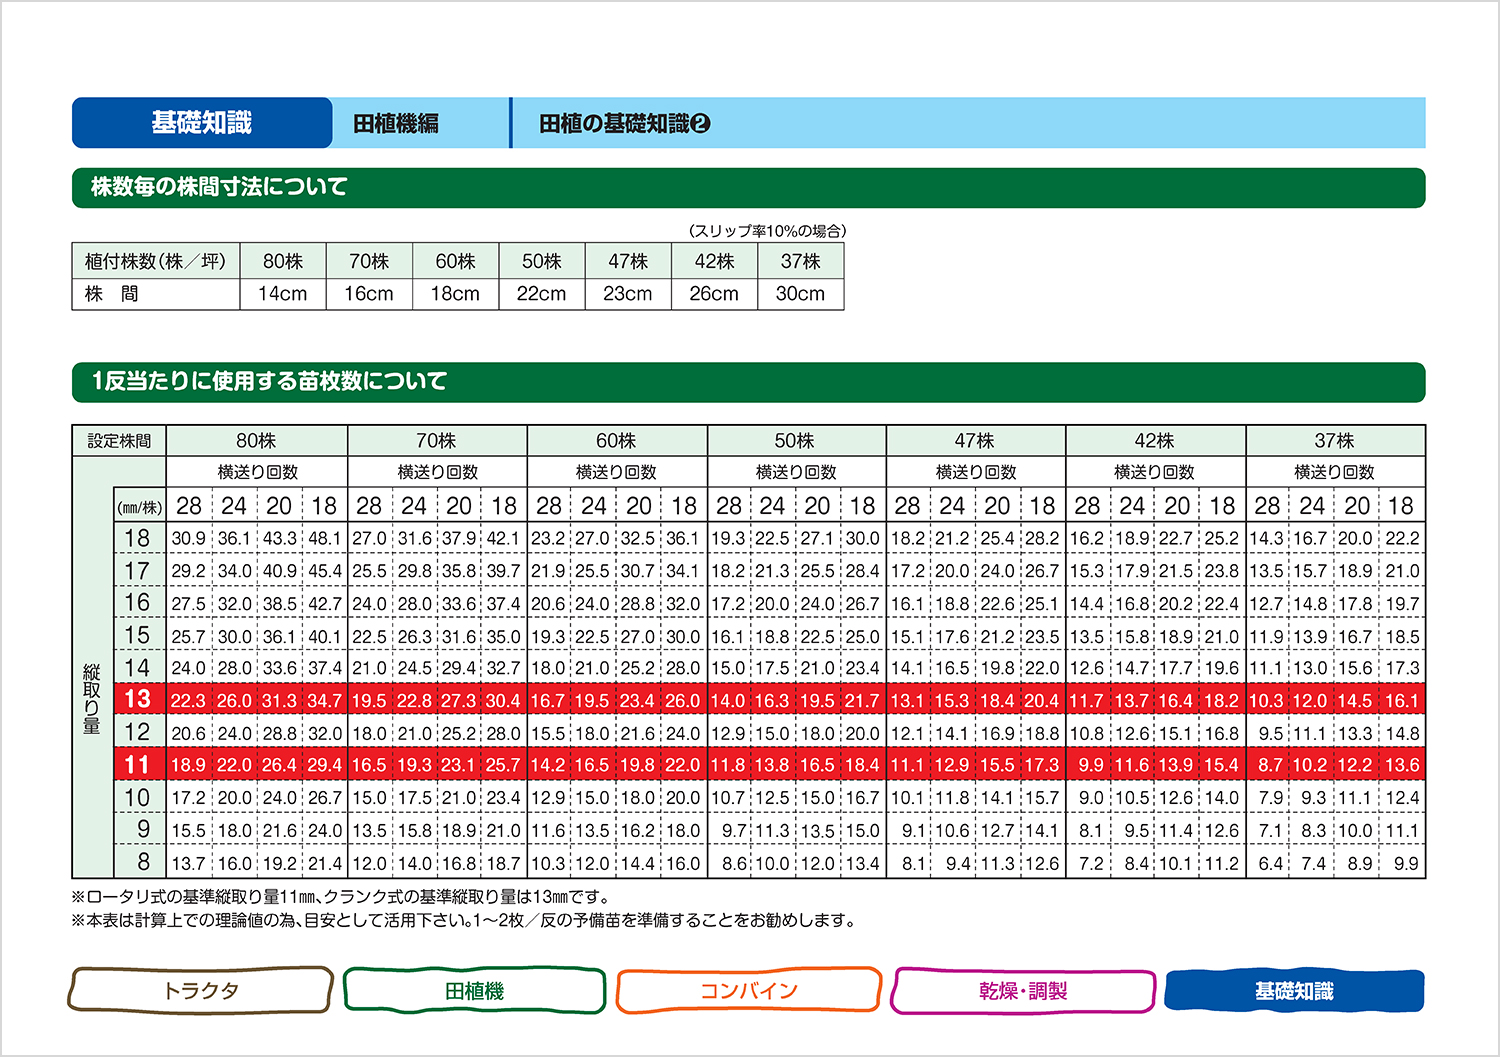Viewport: 1500px width, 1061px height.
Task: Click the 40.1 value cell
Action: [324, 636]
